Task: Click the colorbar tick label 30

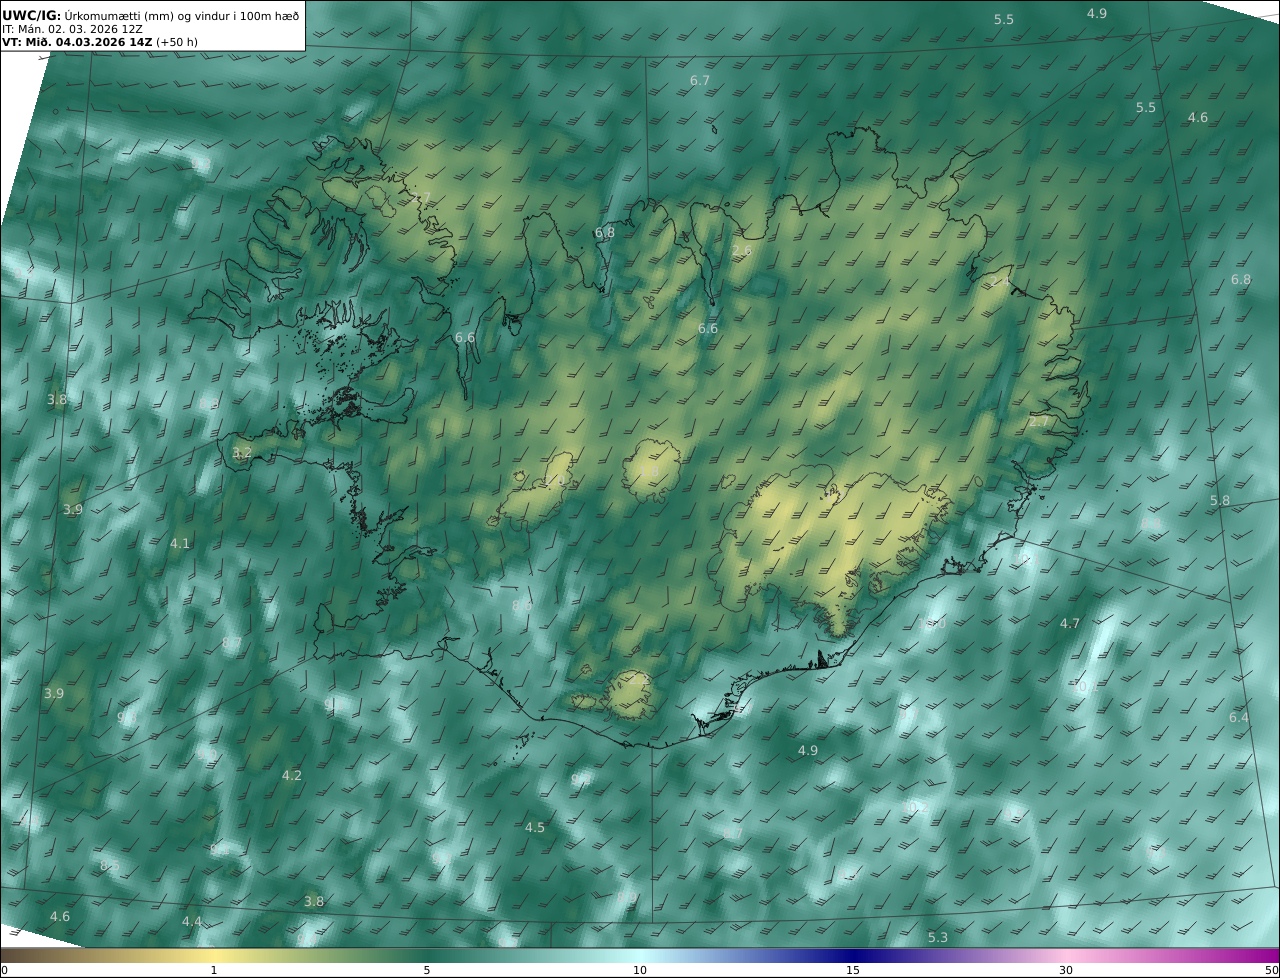Action: (x=1066, y=970)
